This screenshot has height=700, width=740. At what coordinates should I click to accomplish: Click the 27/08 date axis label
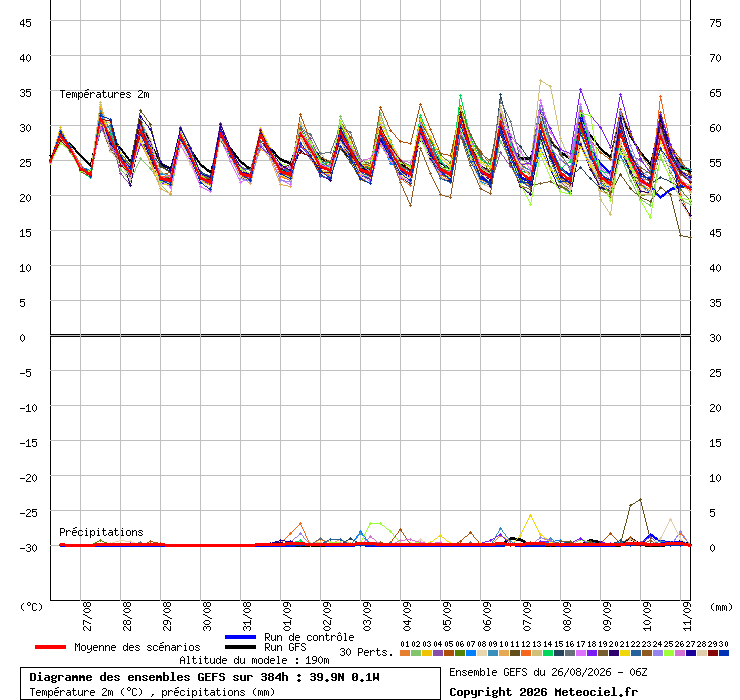tap(87, 616)
